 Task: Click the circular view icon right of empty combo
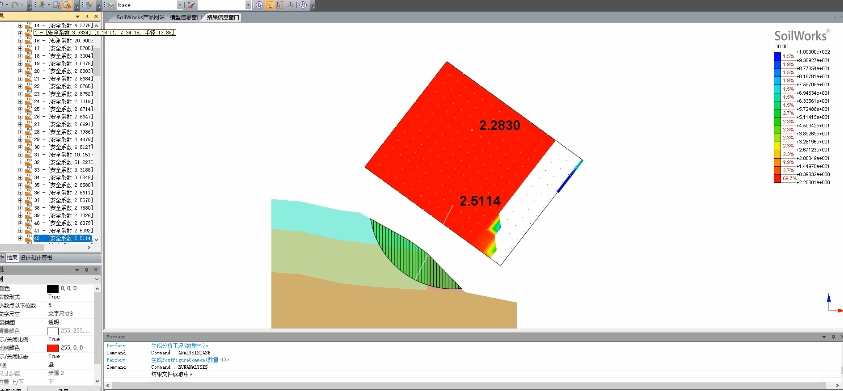point(259,5)
